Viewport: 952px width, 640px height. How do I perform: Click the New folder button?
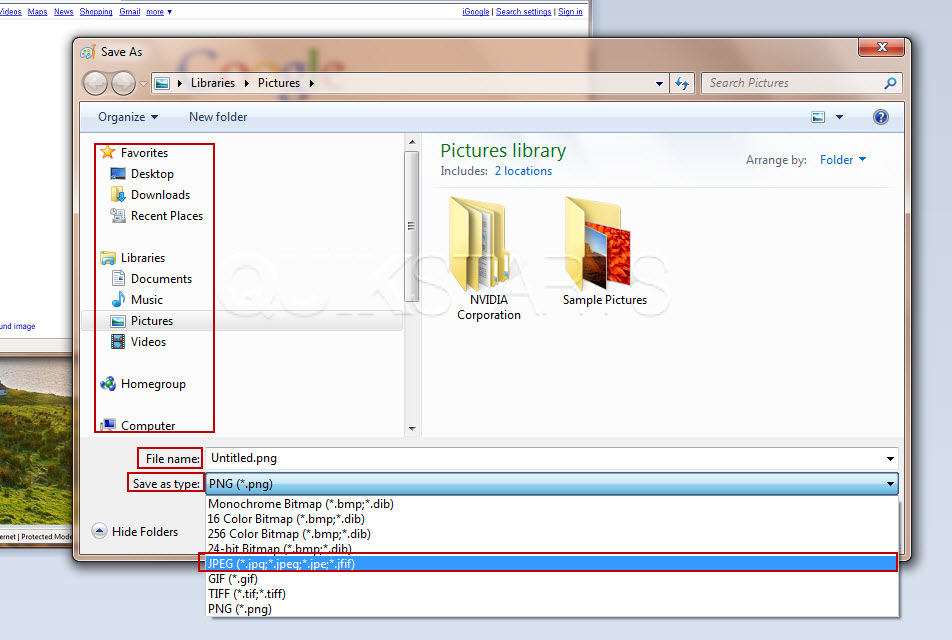pos(218,117)
